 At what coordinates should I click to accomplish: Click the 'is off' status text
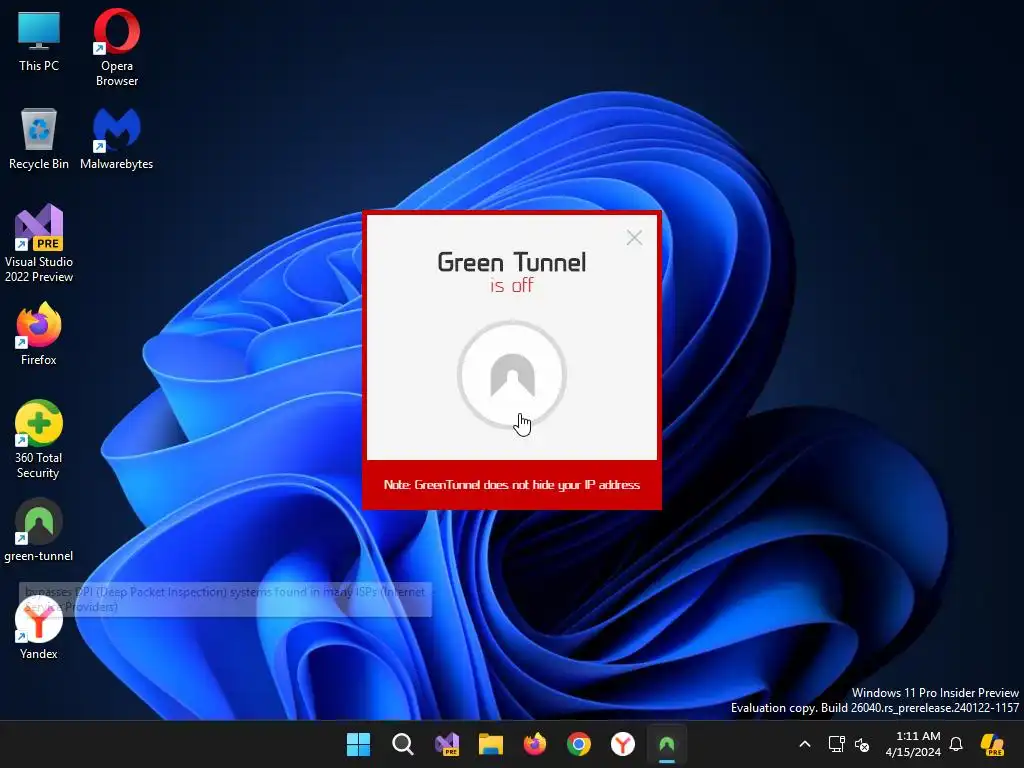tap(511, 285)
